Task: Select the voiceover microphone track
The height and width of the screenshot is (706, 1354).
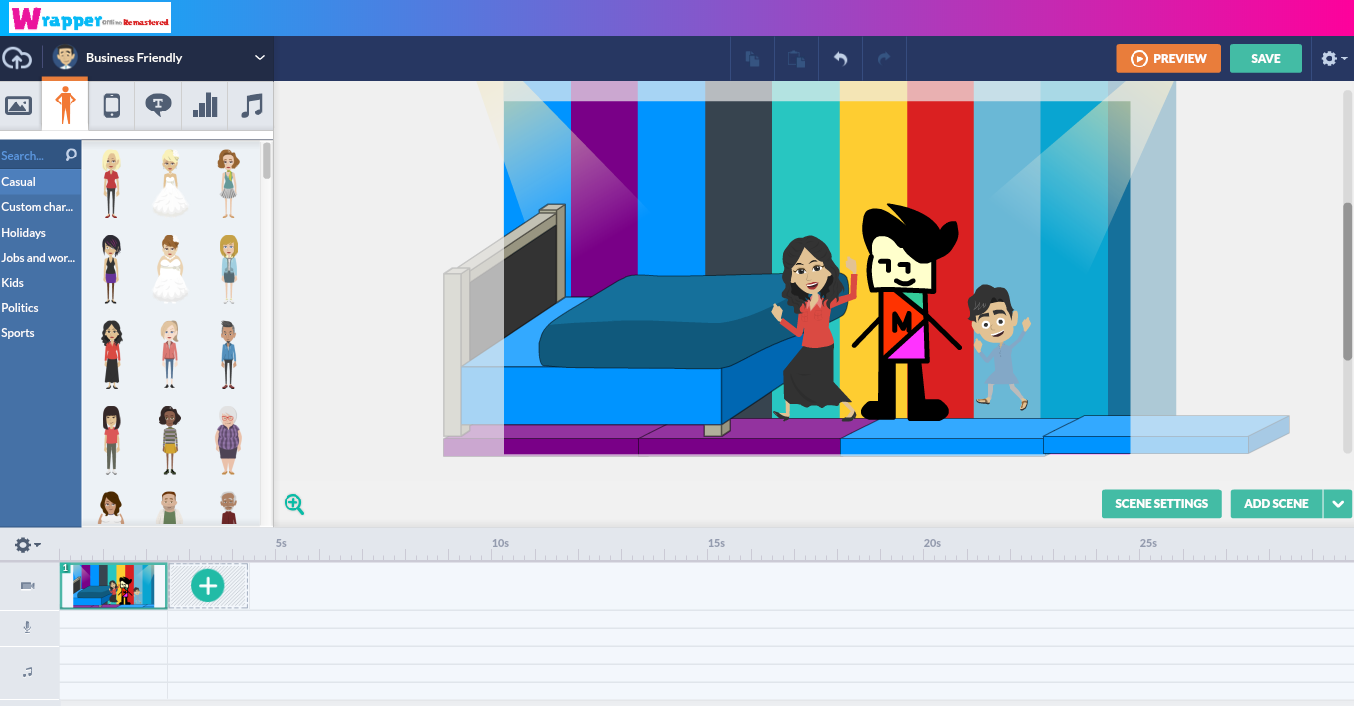Action: click(x=27, y=627)
